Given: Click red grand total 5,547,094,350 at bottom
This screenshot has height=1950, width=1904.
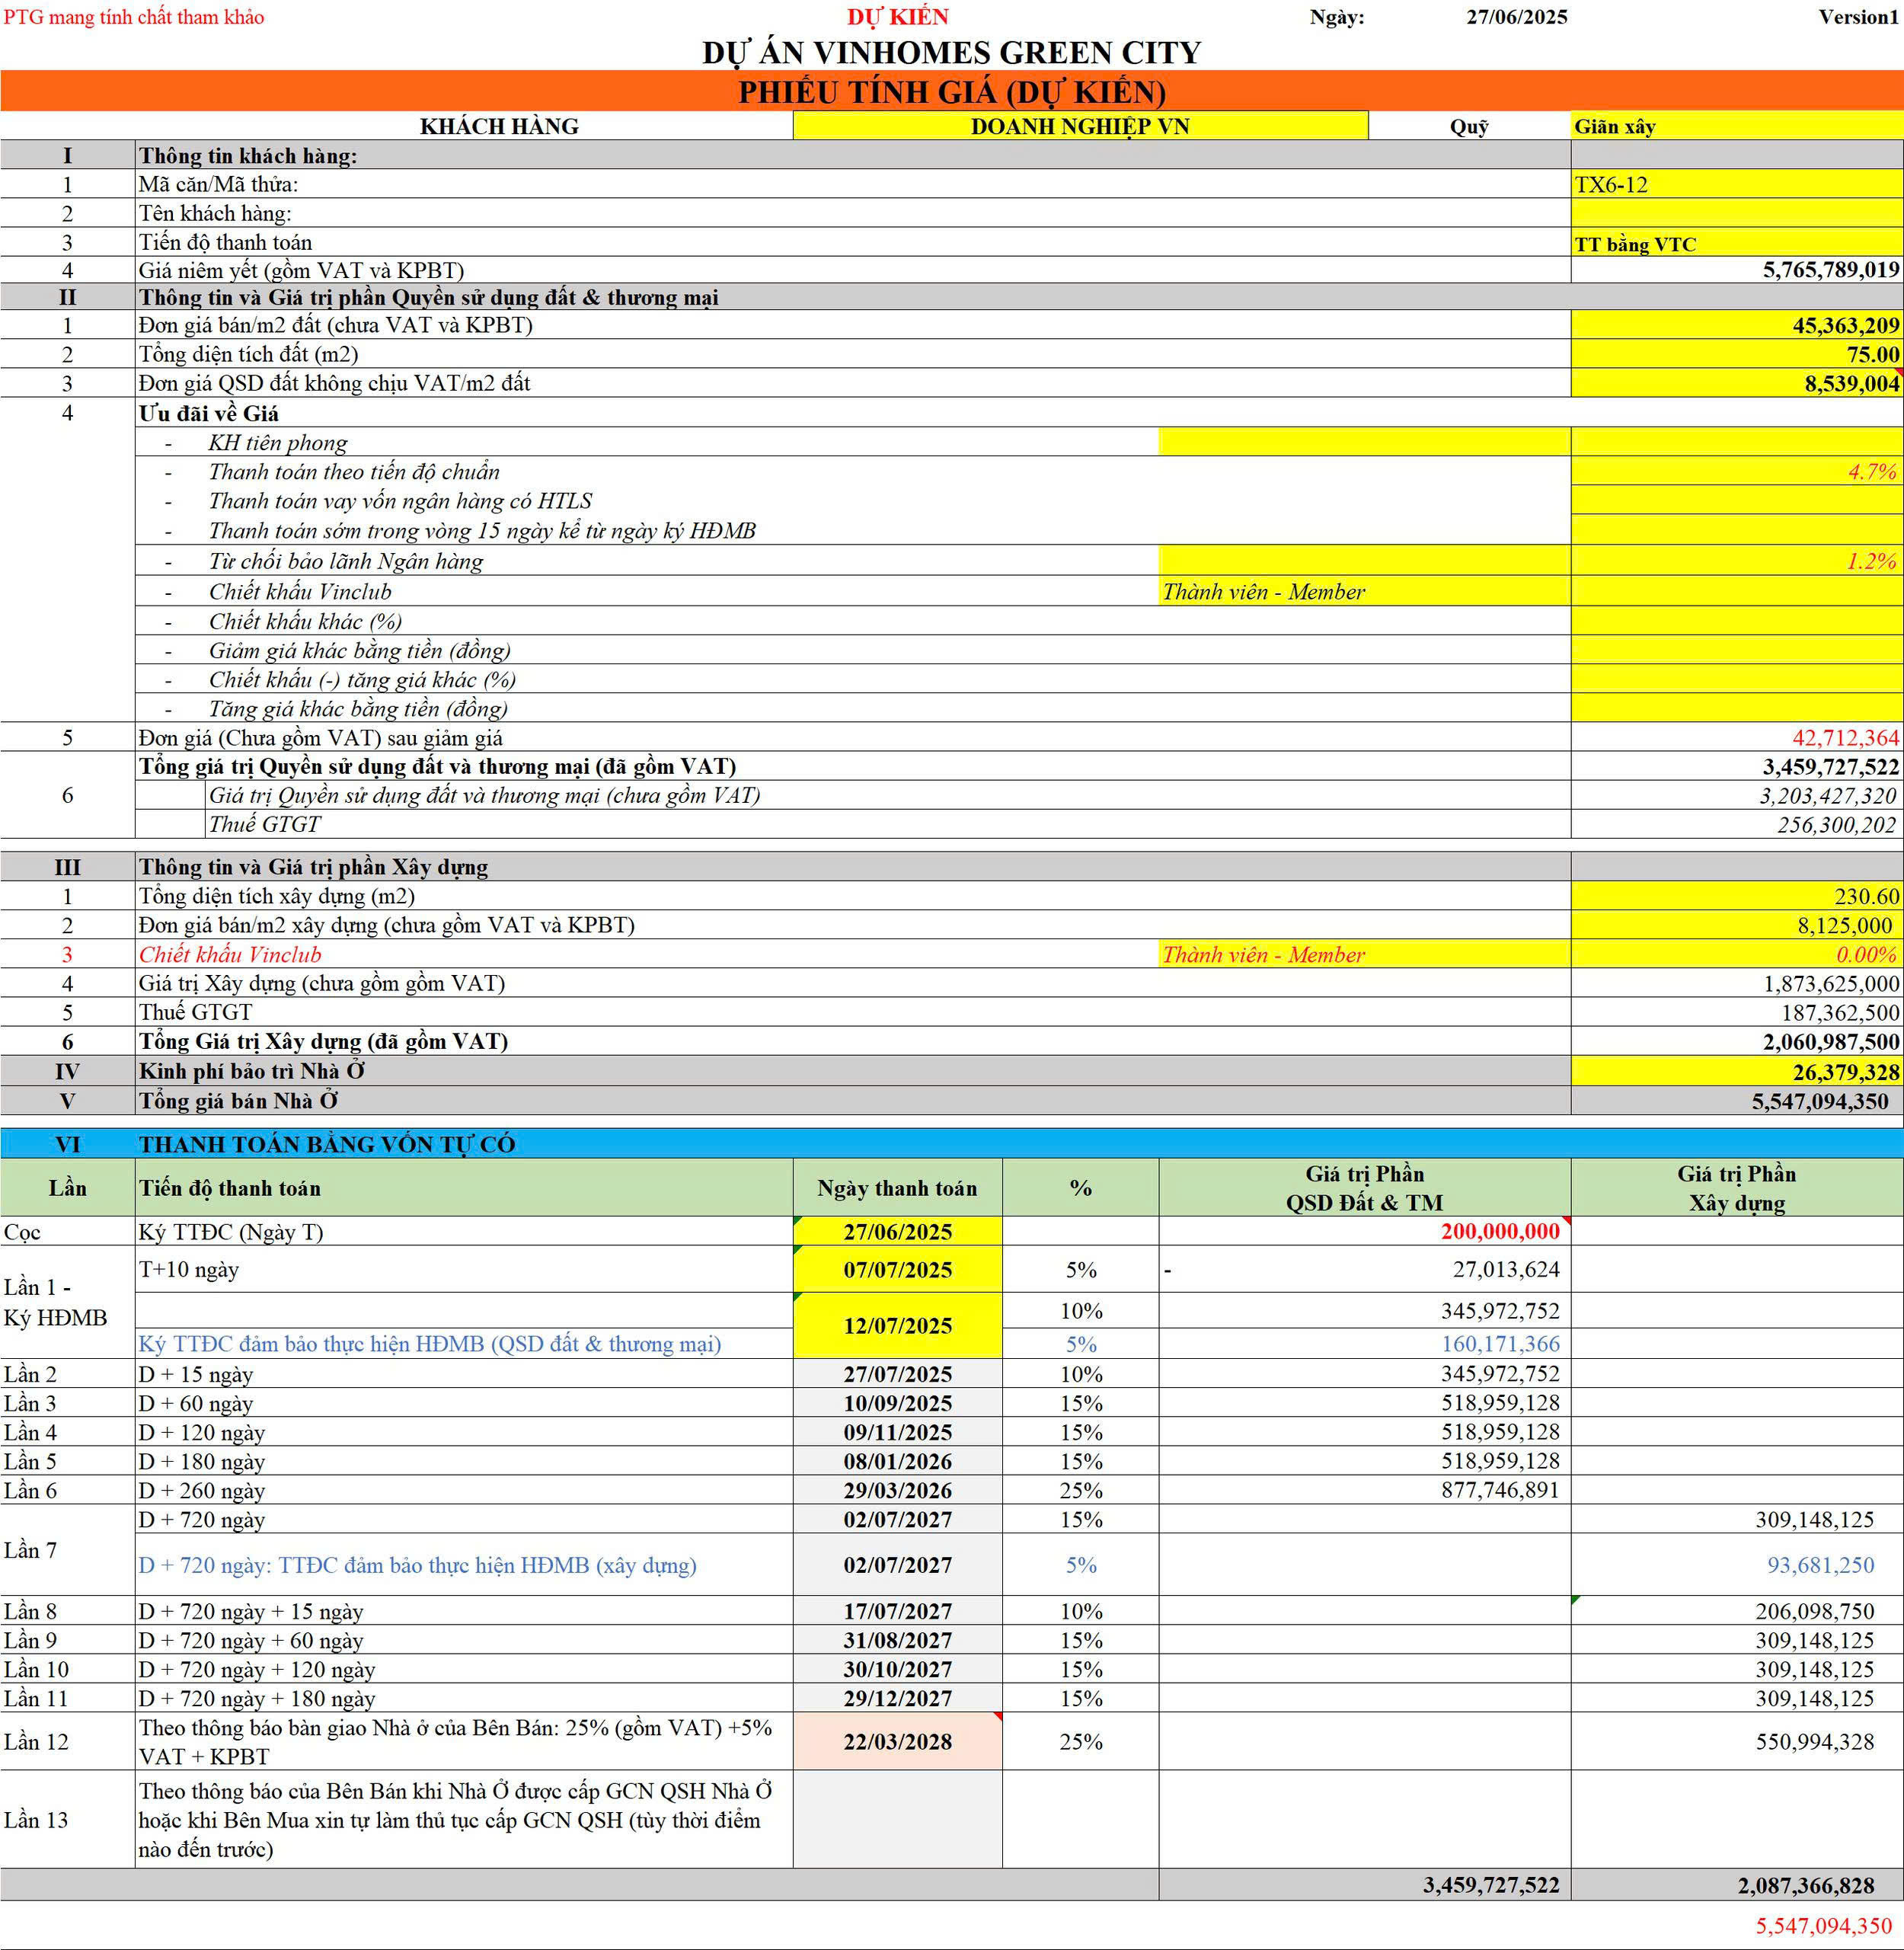Looking at the screenshot, I should coord(1824,1925).
